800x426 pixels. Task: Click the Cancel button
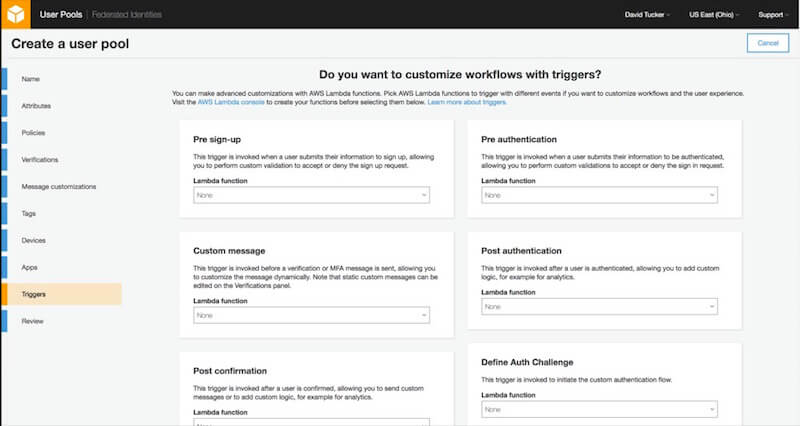click(767, 43)
